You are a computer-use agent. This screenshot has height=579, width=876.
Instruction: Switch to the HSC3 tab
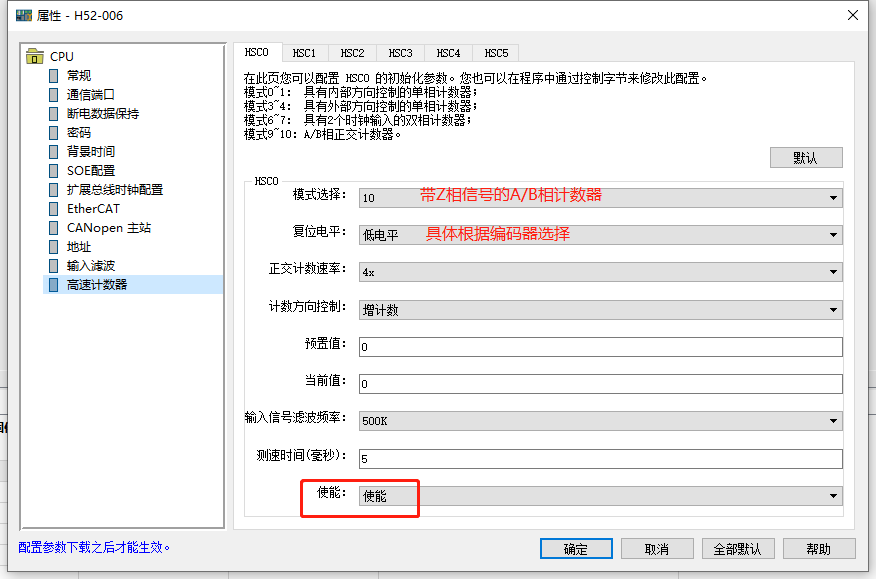click(401, 53)
